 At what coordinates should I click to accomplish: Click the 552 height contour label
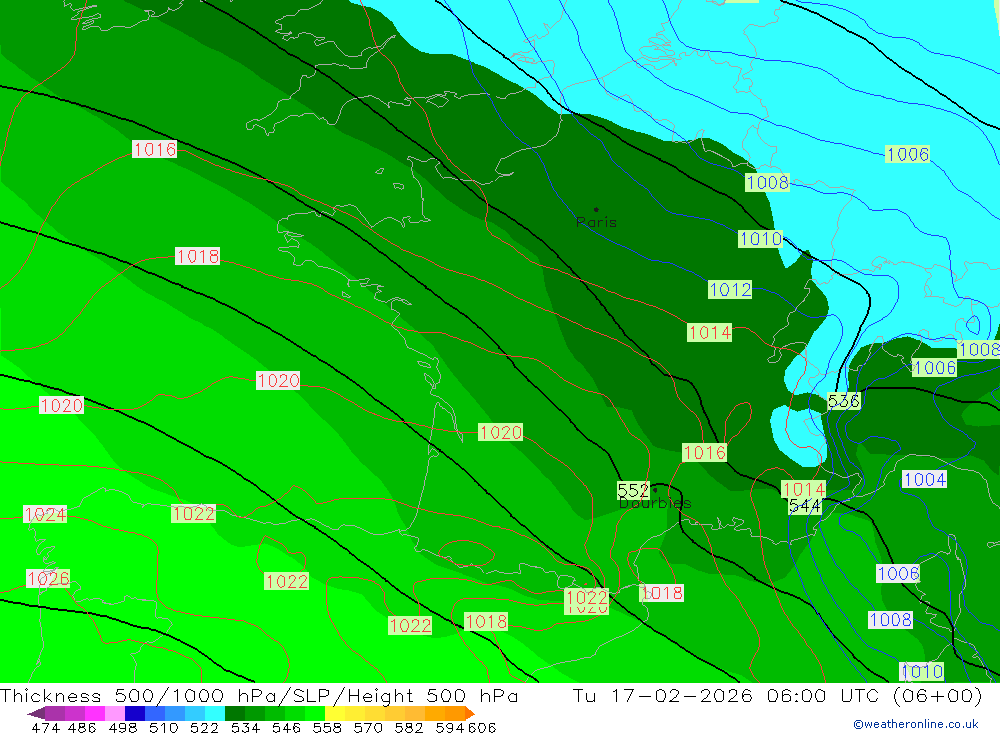(633, 490)
